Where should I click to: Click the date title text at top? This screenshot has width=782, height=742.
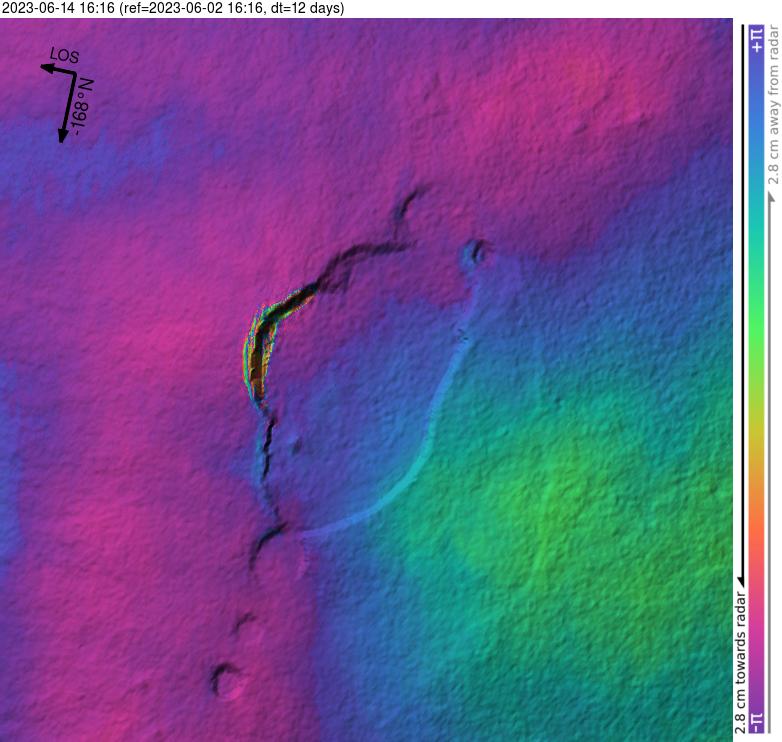[x=173, y=8]
